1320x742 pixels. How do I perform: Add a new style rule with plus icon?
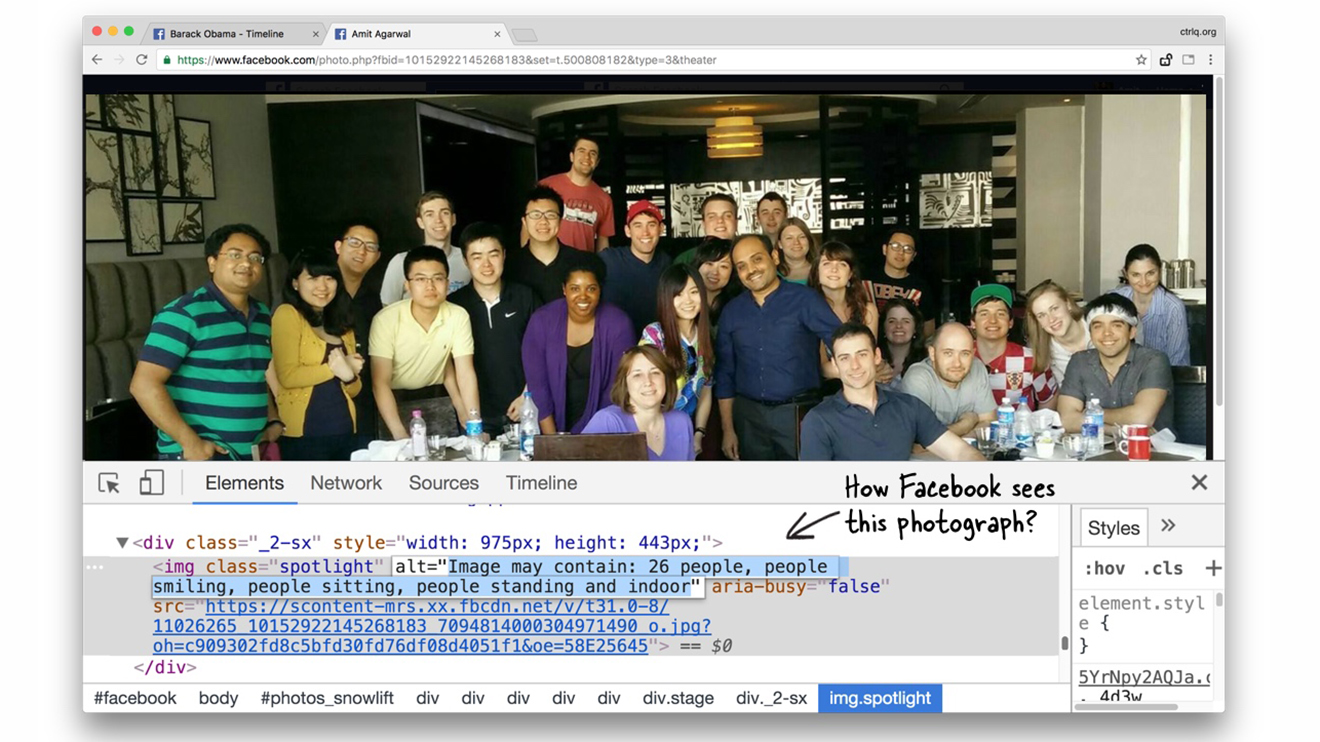[x=1213, y=568]
